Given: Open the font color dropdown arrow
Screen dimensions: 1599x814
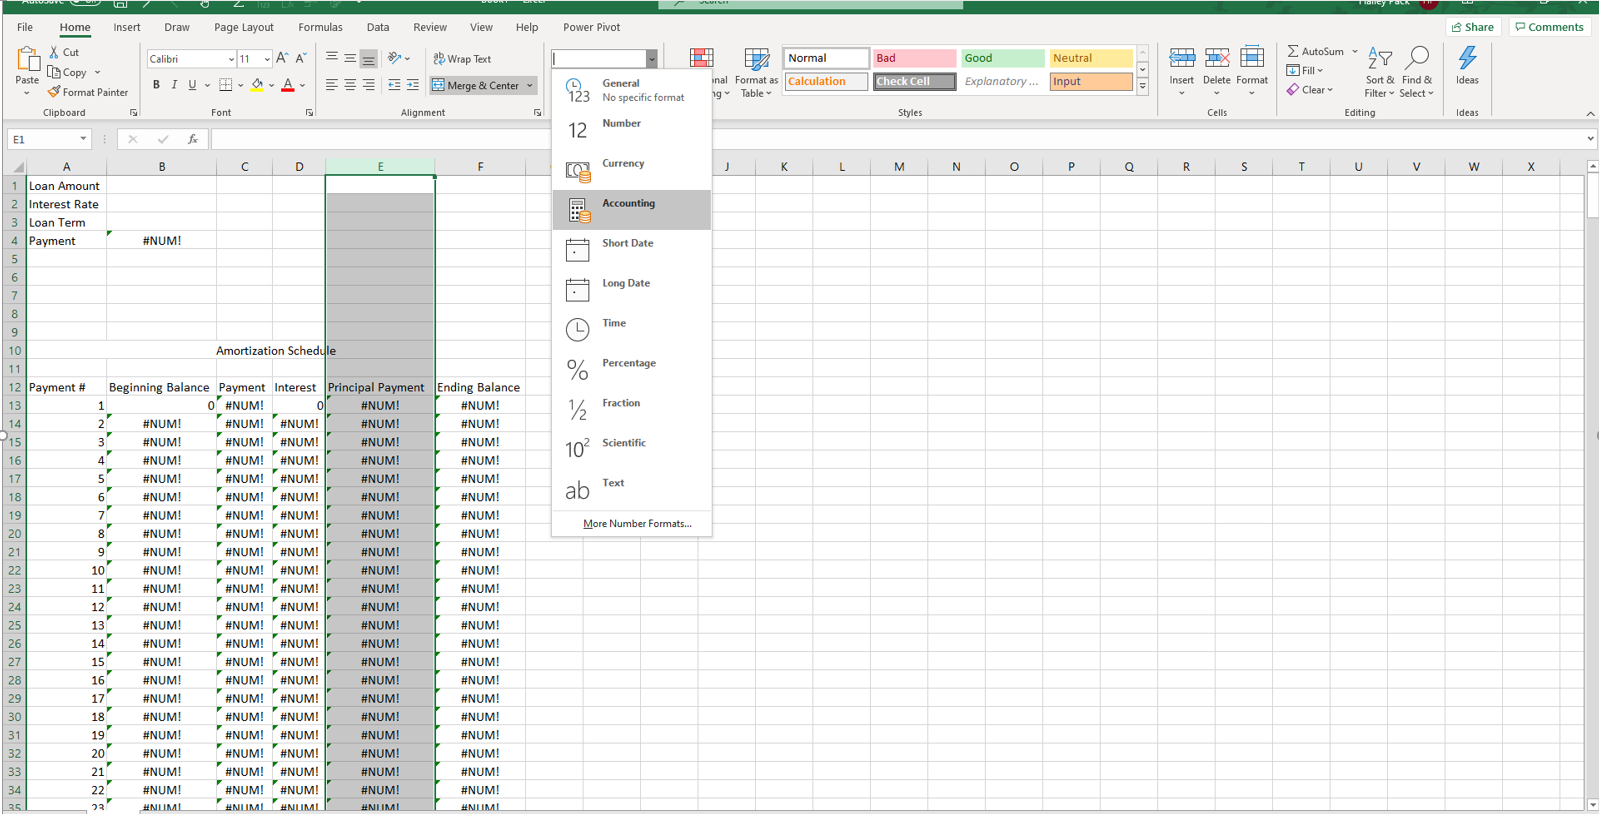Looking at the screenshot, I should coord(302,86).
